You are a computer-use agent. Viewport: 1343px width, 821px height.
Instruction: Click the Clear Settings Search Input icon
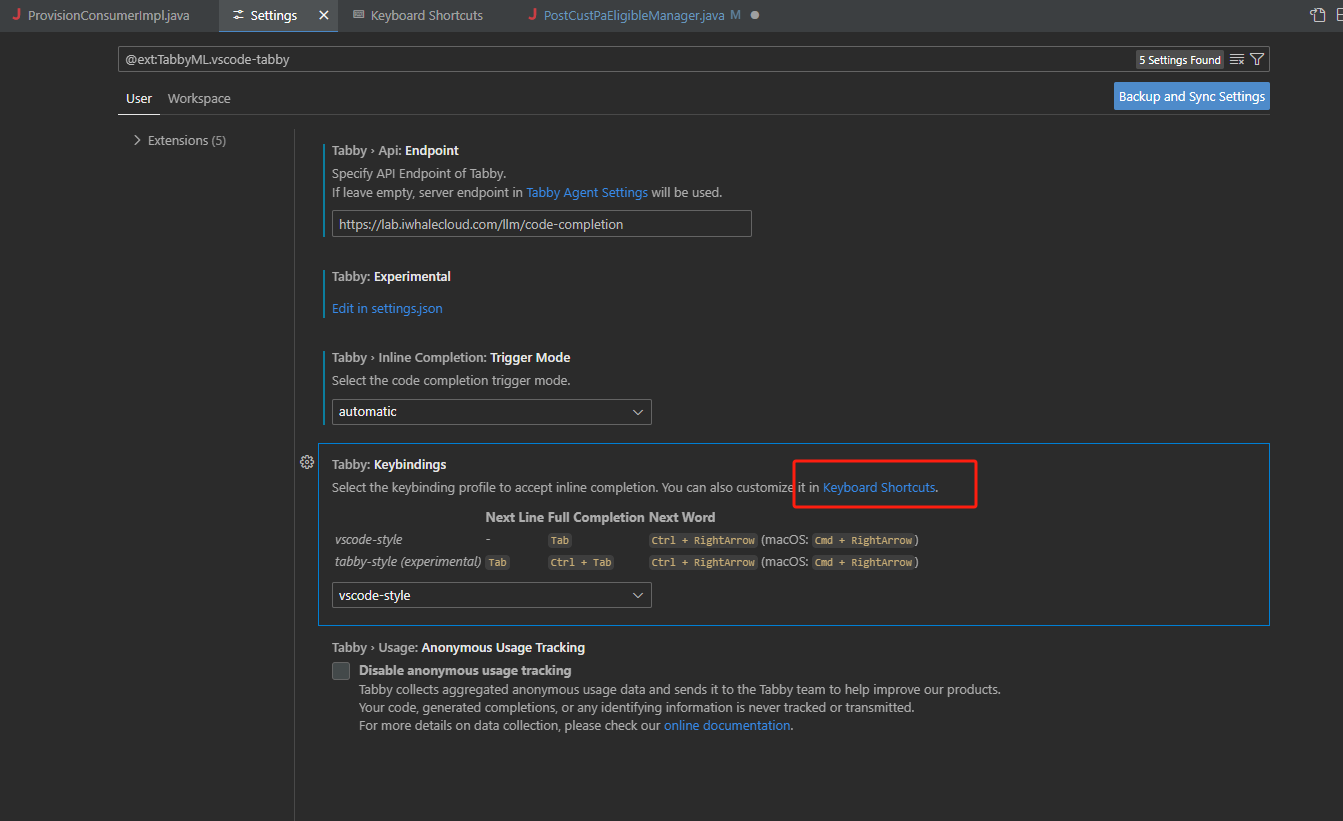[x=1237, y=60]
